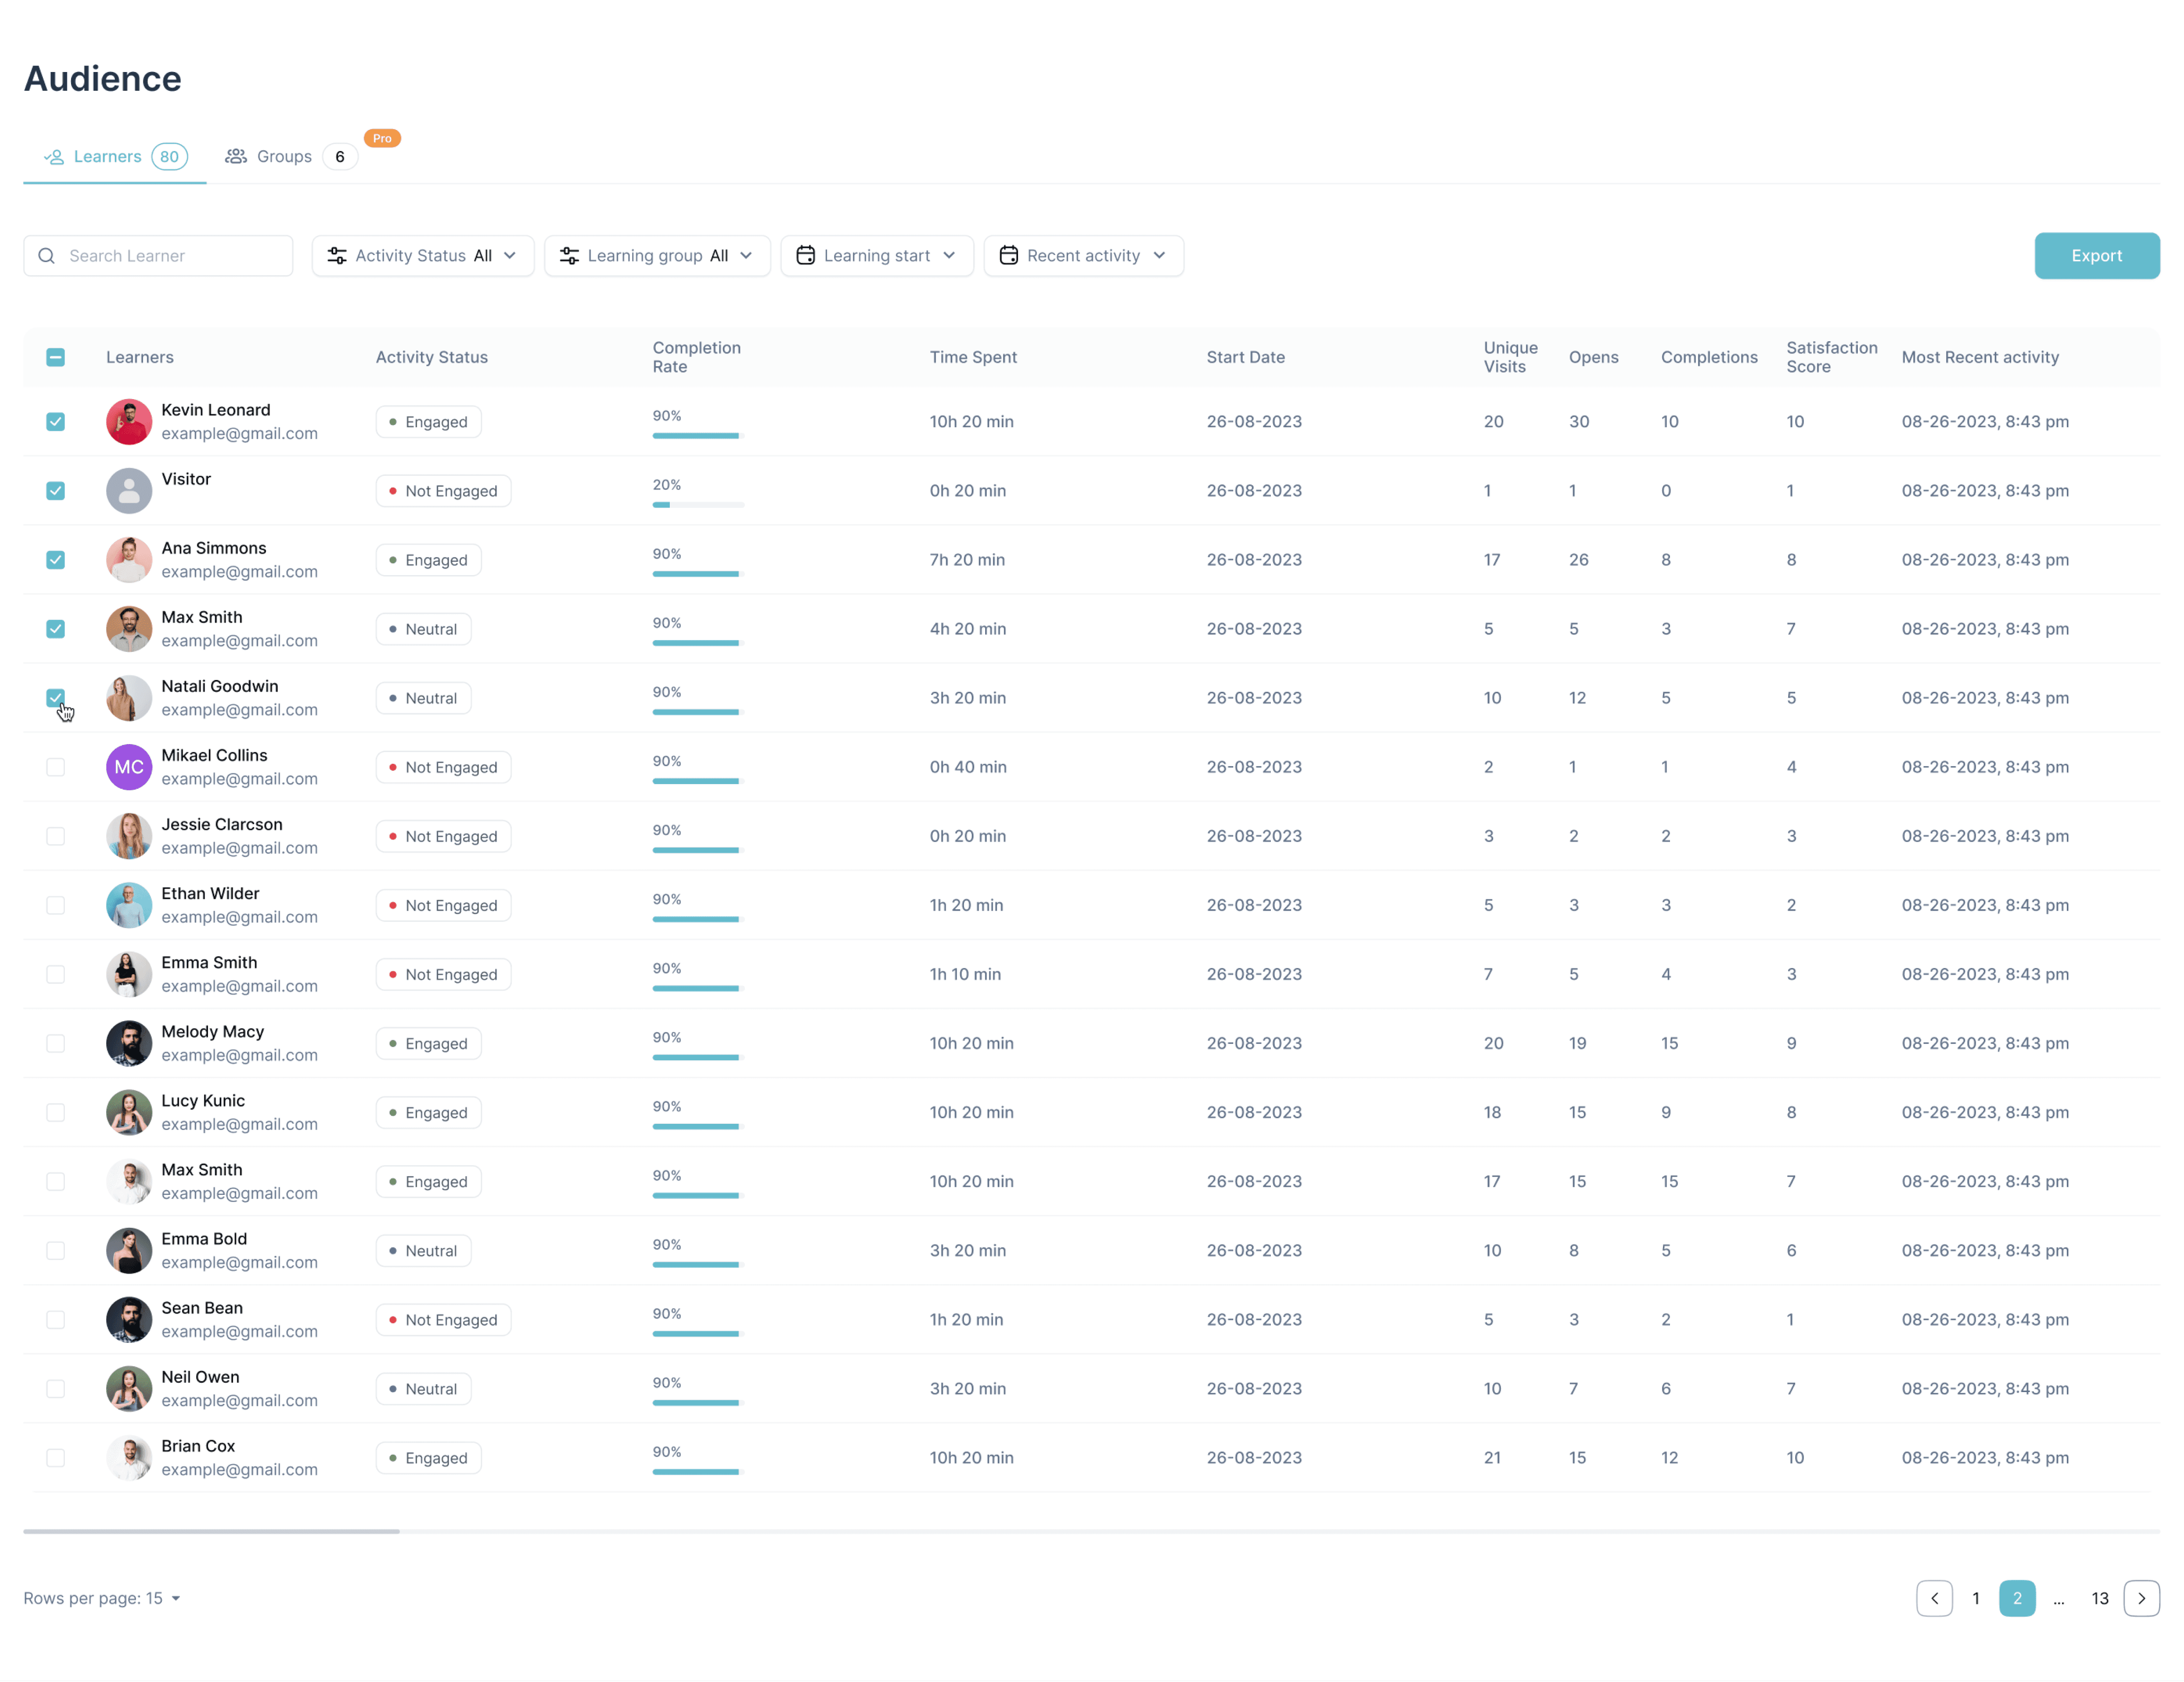The image size is (2184, 1682).
Task: Click the Visitor placeholder avatar icon
Action: tap(129, 491)
